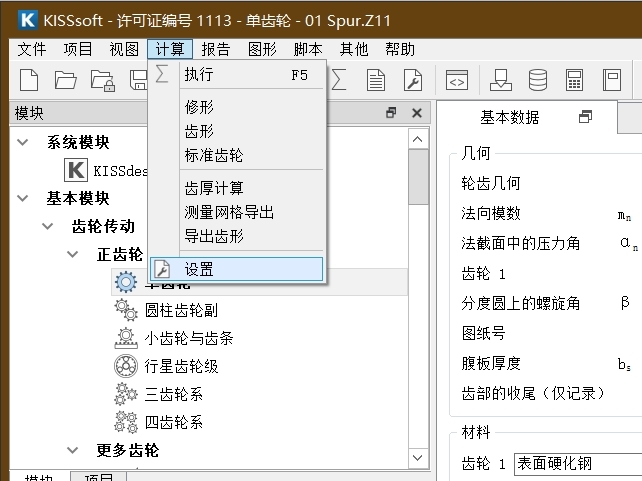Close the 模块 panel

tap(417, 113)
